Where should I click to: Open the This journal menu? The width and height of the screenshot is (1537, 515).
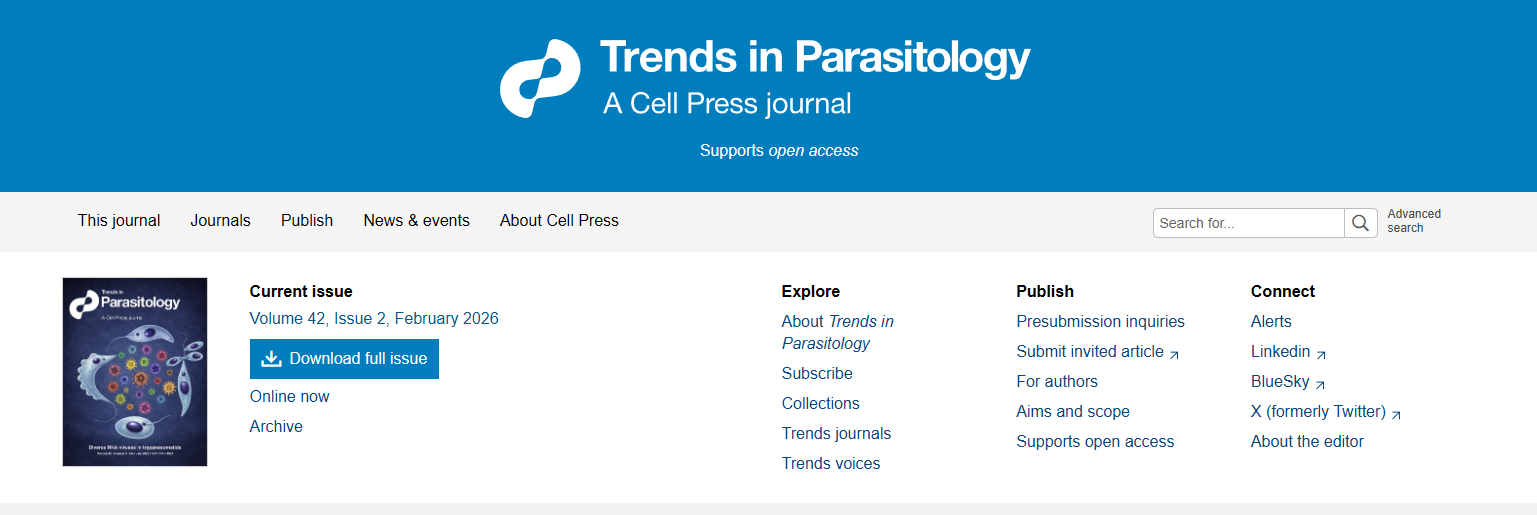119,221
